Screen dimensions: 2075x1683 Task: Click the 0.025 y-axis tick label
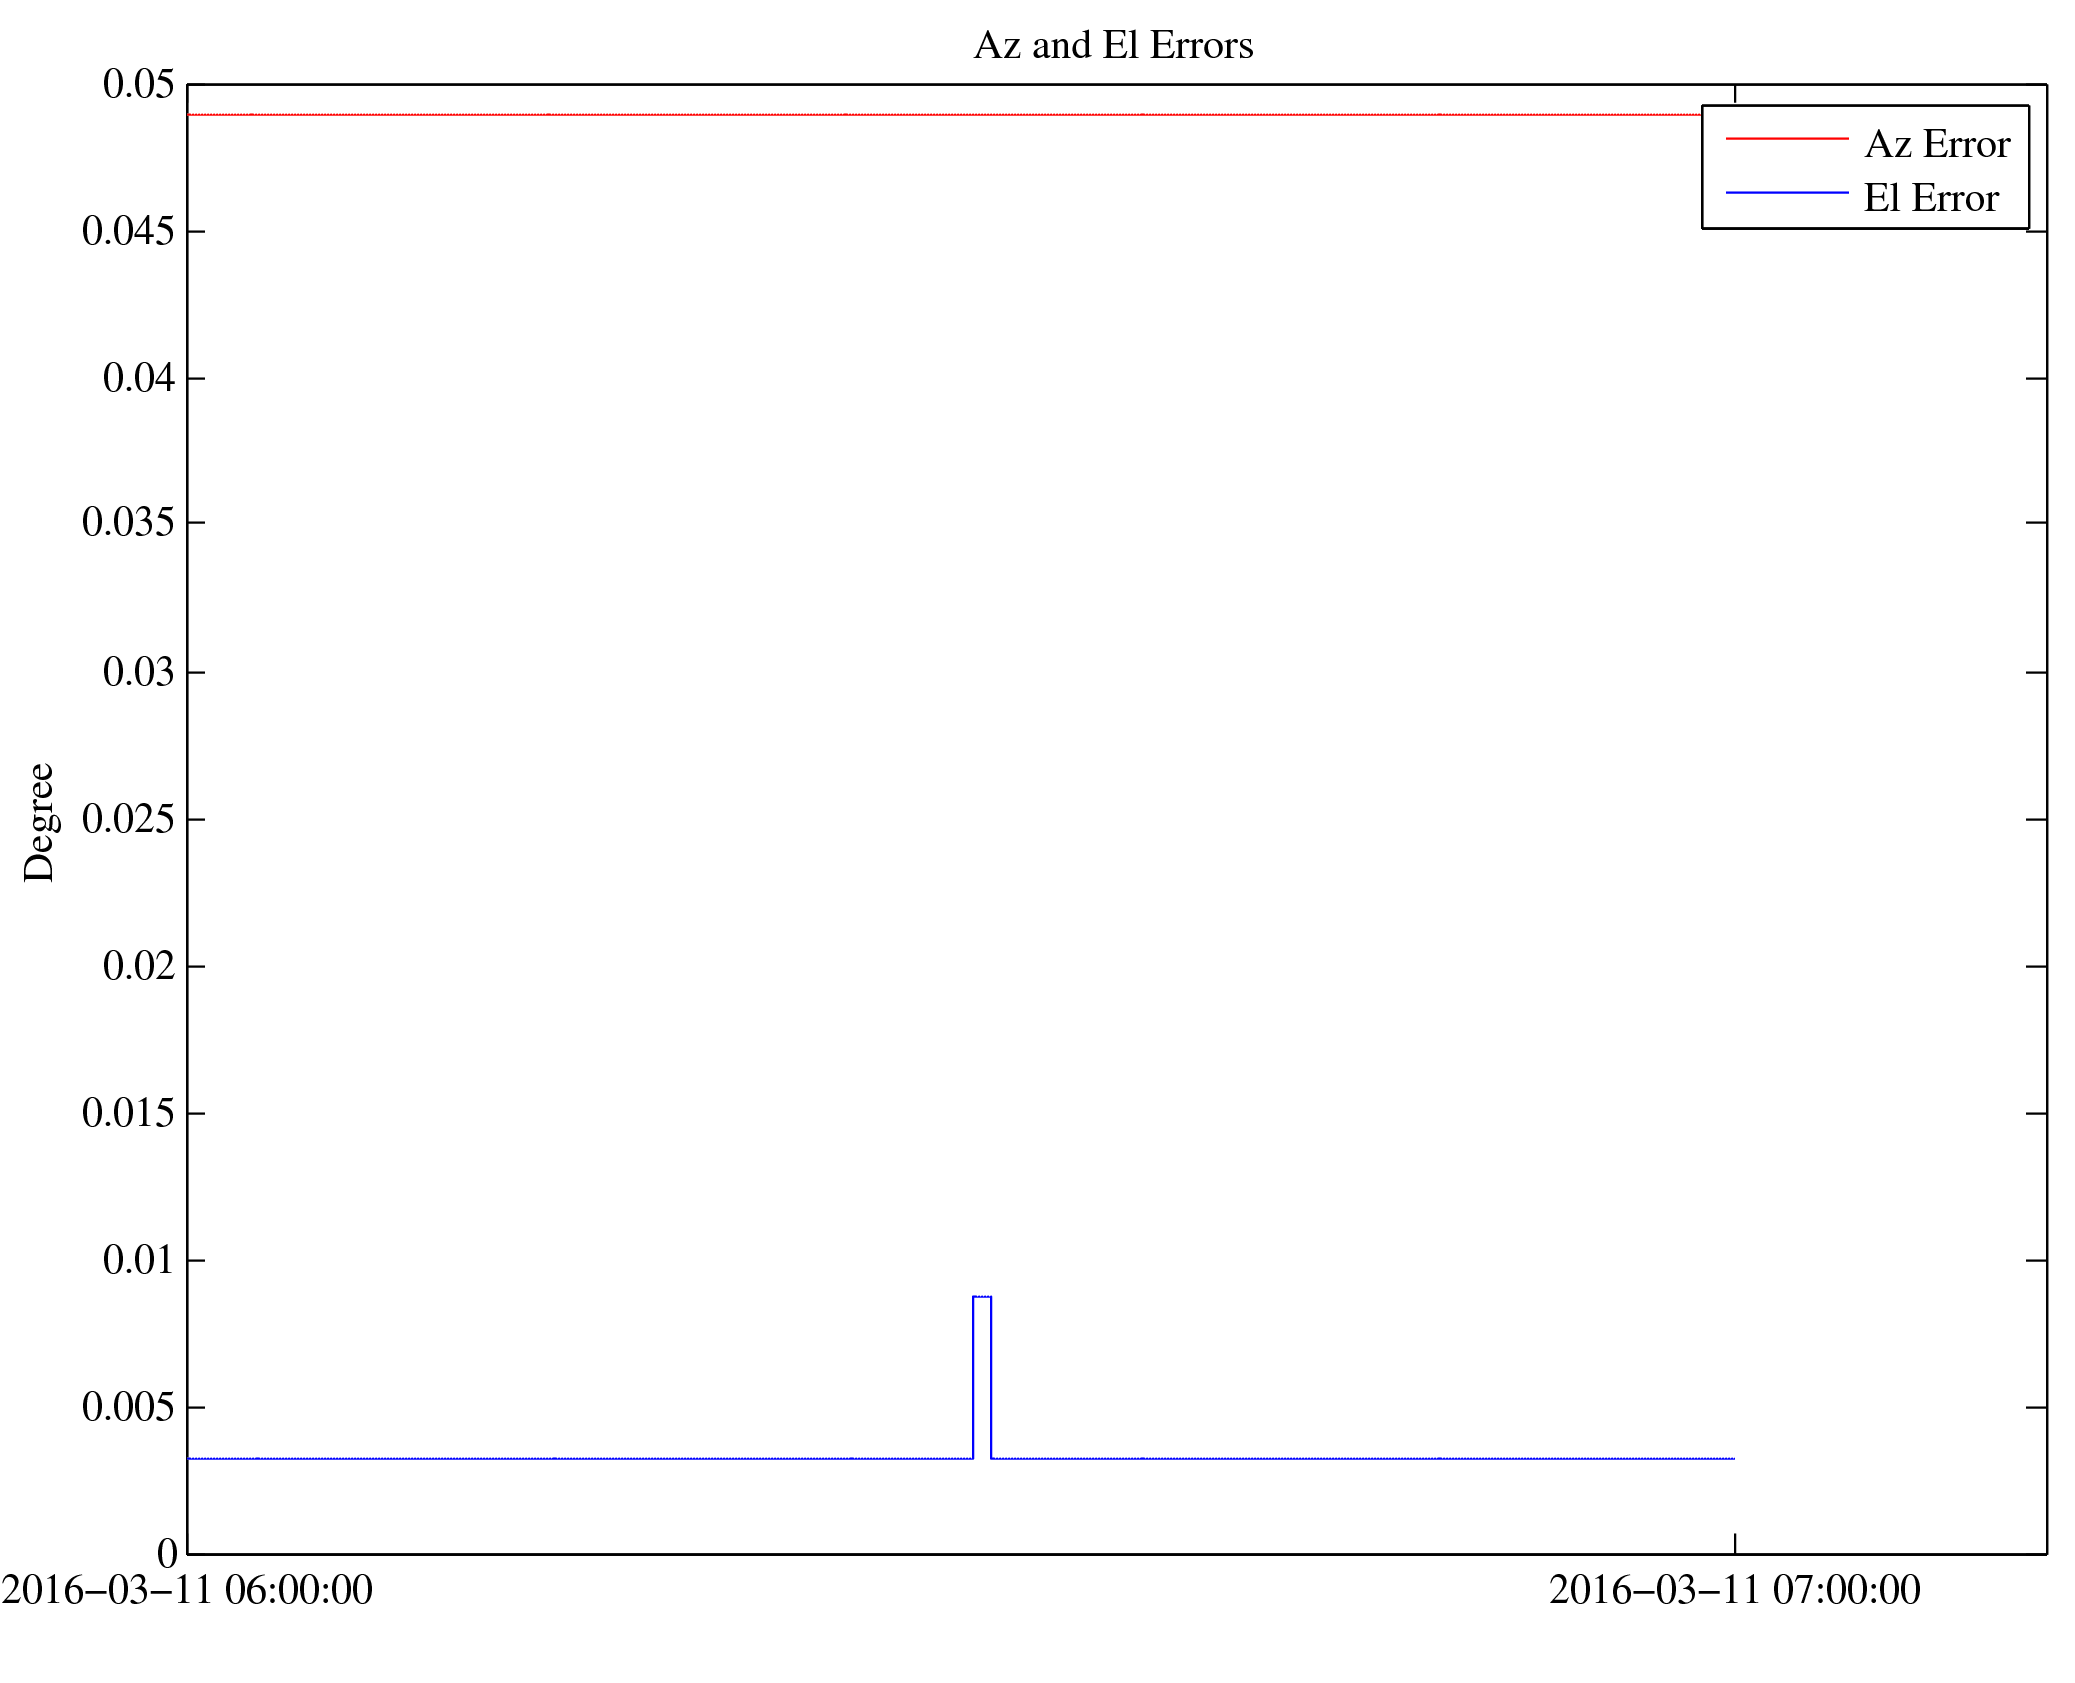[128, 819]
